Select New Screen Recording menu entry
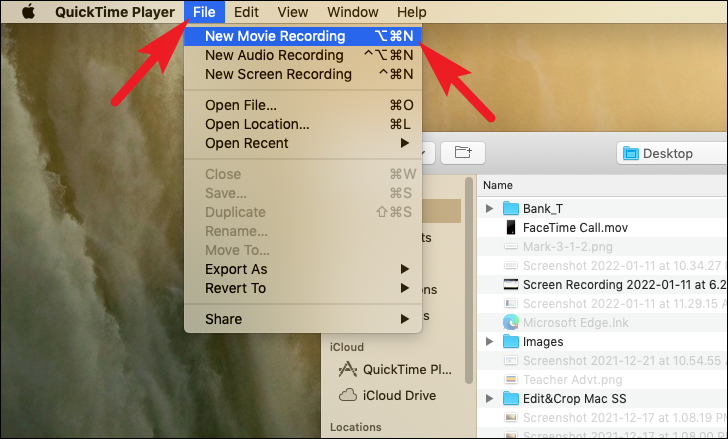The width and height of the screenshot is (728, 439). [x=303, y=74]
